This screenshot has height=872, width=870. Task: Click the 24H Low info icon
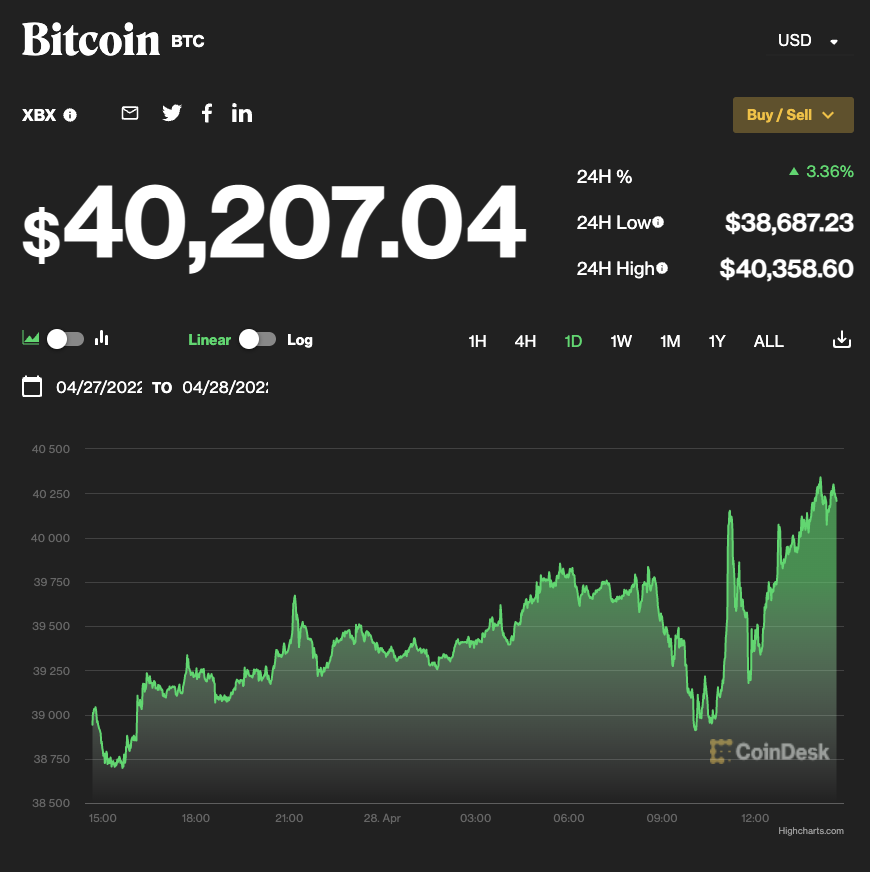click(x=658, y=222)
